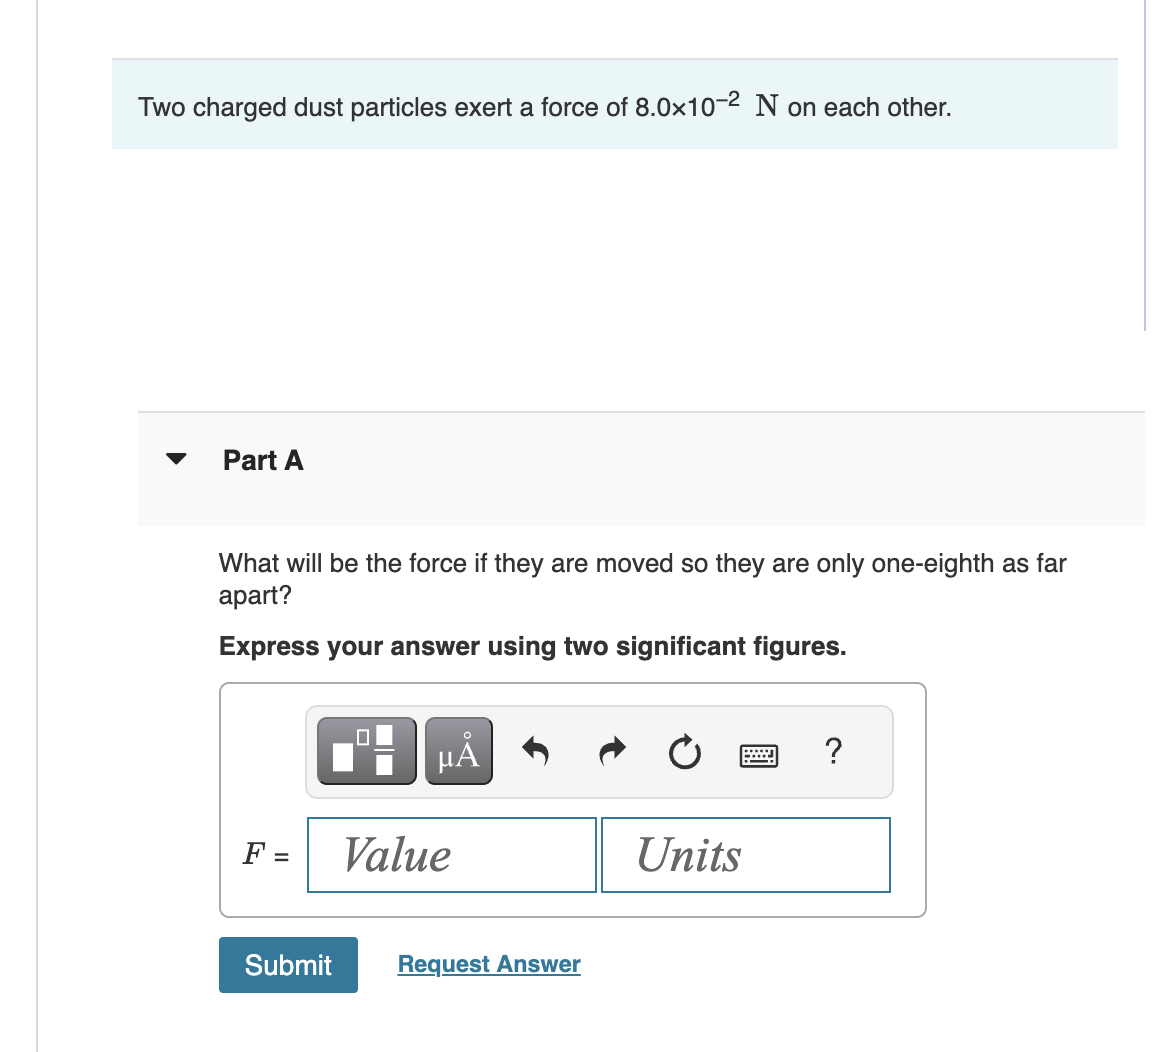Click inside the Units input field
Screen dimensions: 1152x1052
pyautogui.click(x=745, y=855)
